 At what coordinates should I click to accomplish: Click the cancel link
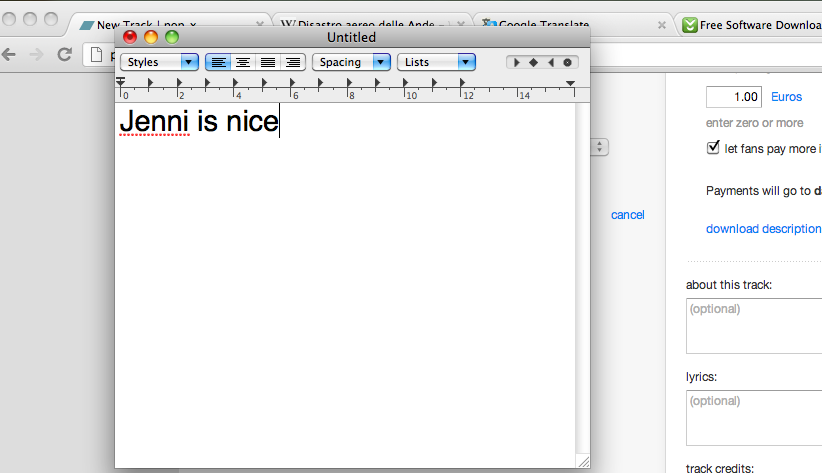point(627,215)
